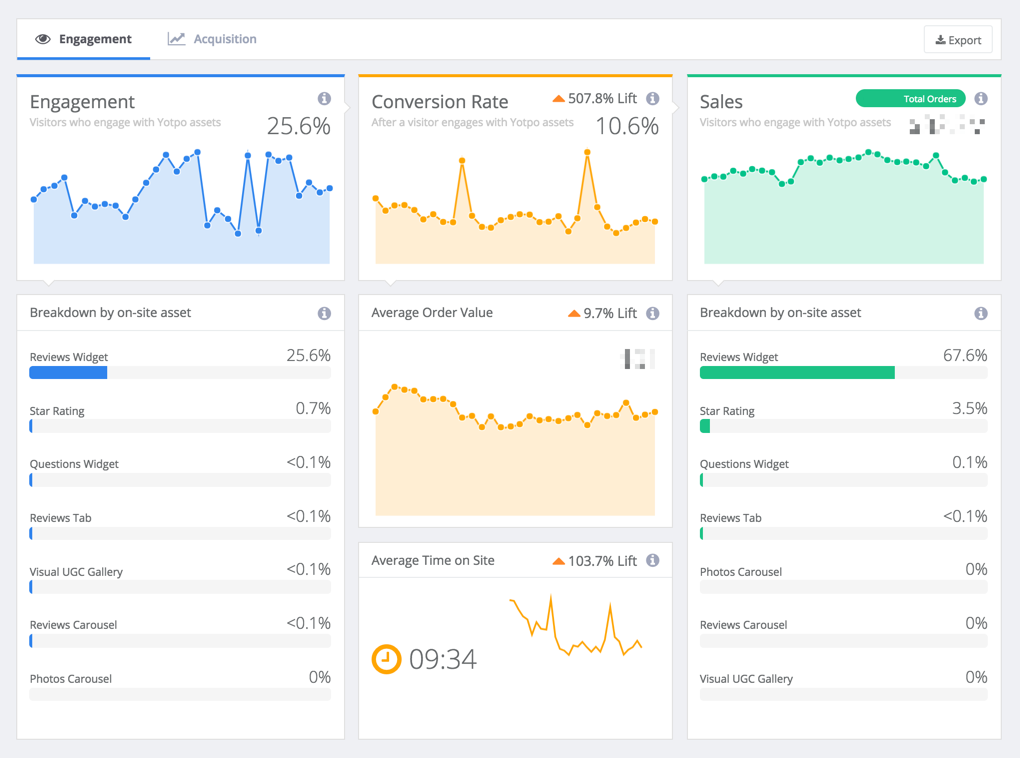
Task: Open info for Average Order Value
Action: point(653,313)
